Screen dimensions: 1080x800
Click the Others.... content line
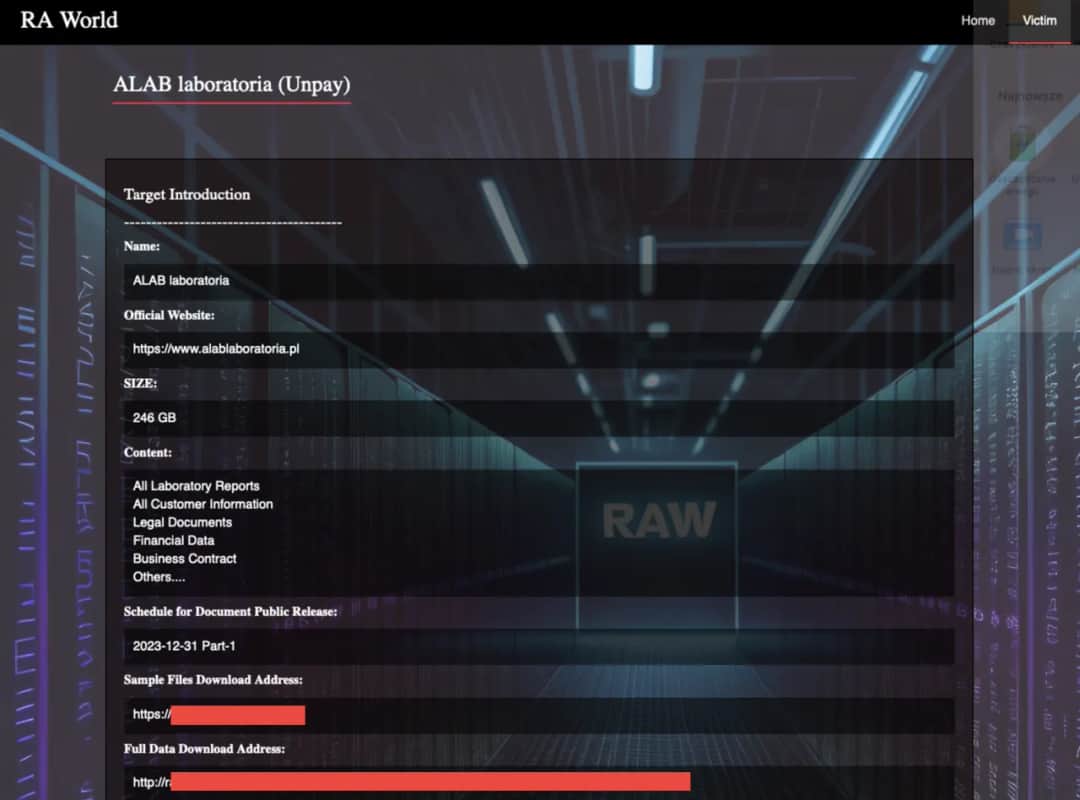[x=159, y=576]
